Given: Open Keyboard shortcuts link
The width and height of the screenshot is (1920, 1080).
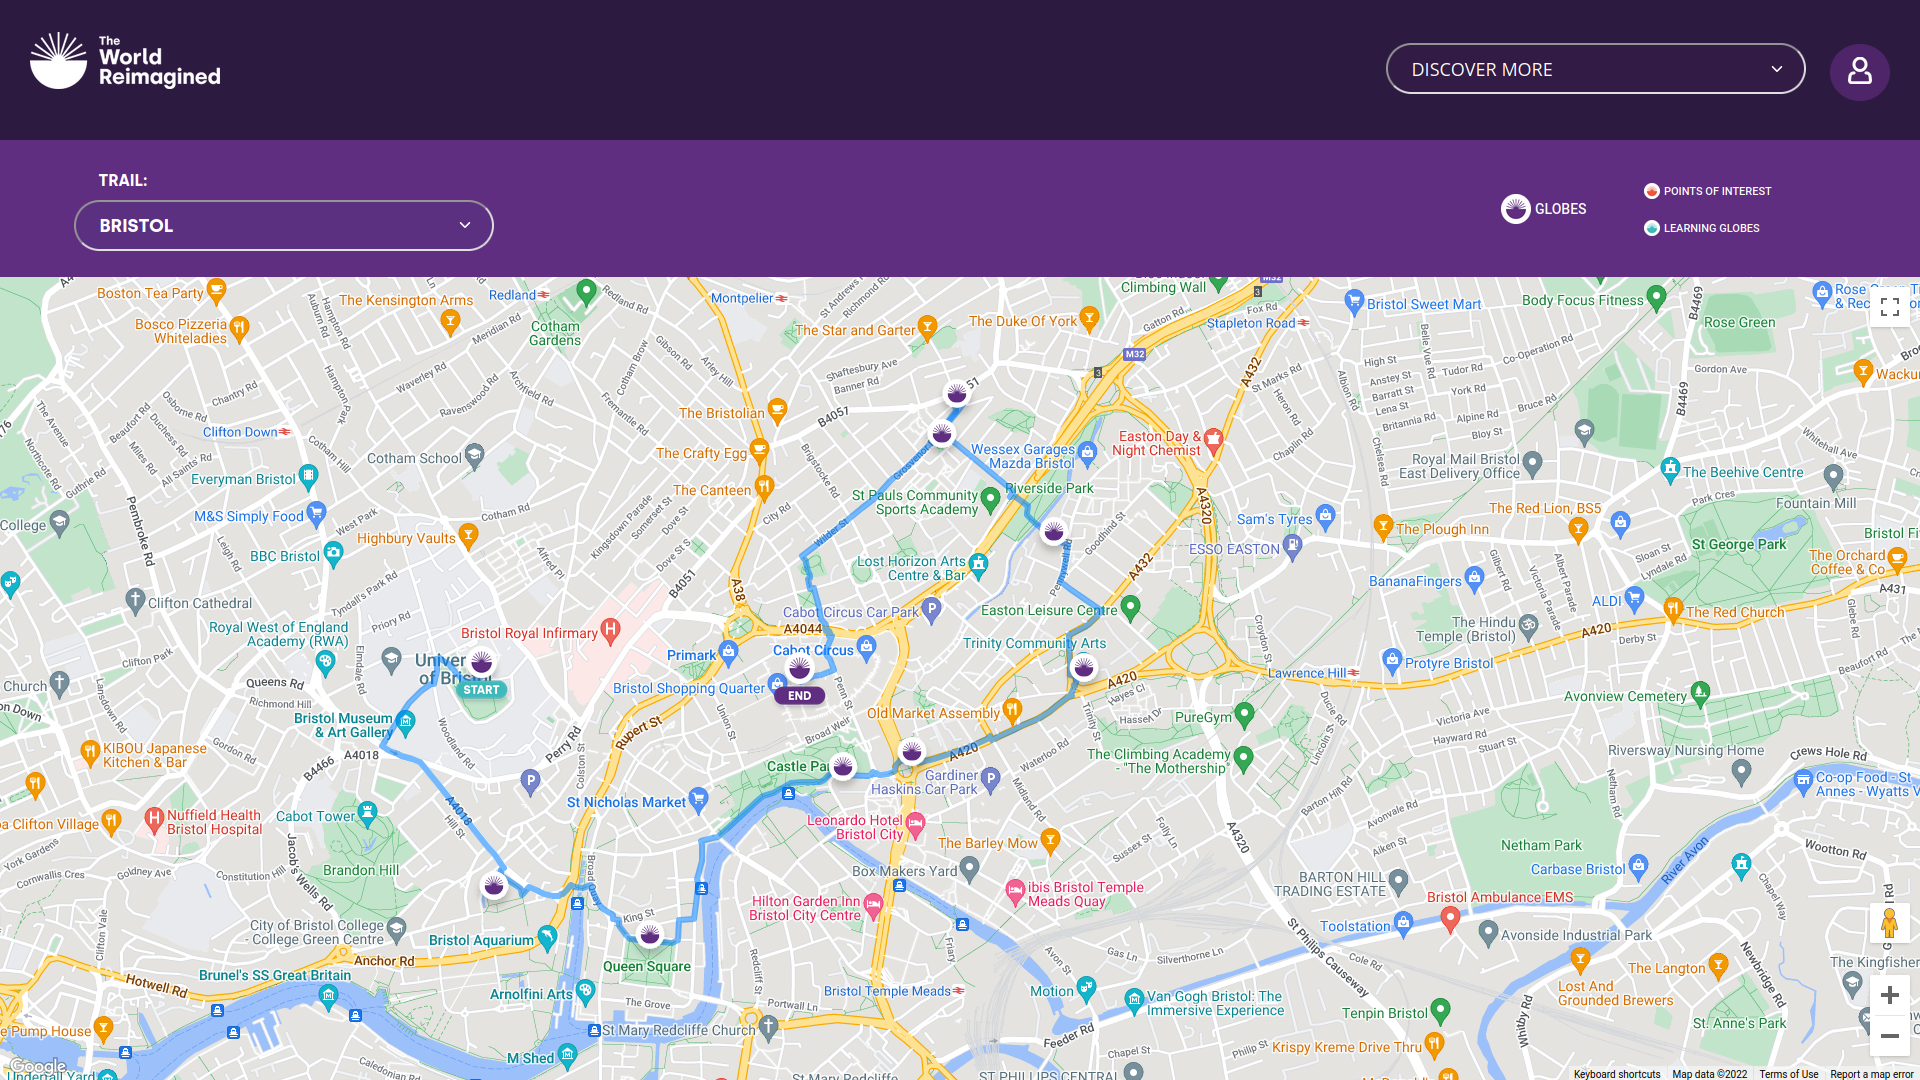Looking at the screenshot, I should pyautogui.click(x=1616, y=1074).
